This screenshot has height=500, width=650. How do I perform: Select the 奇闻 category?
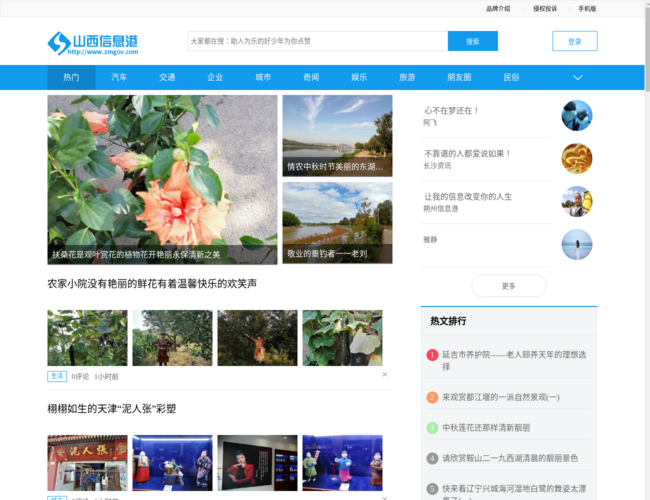point(311,78)
